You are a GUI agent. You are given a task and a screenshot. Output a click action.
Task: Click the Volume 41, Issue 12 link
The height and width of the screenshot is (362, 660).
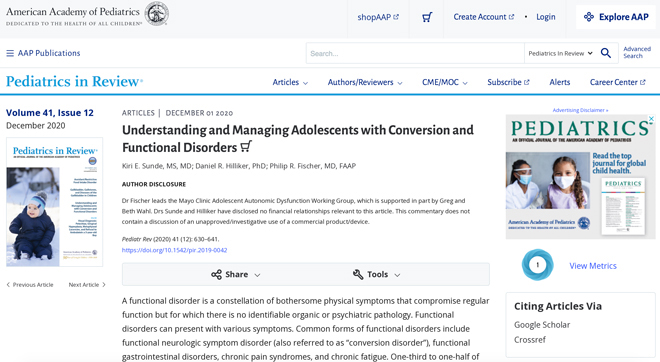(x=50, y=113)
